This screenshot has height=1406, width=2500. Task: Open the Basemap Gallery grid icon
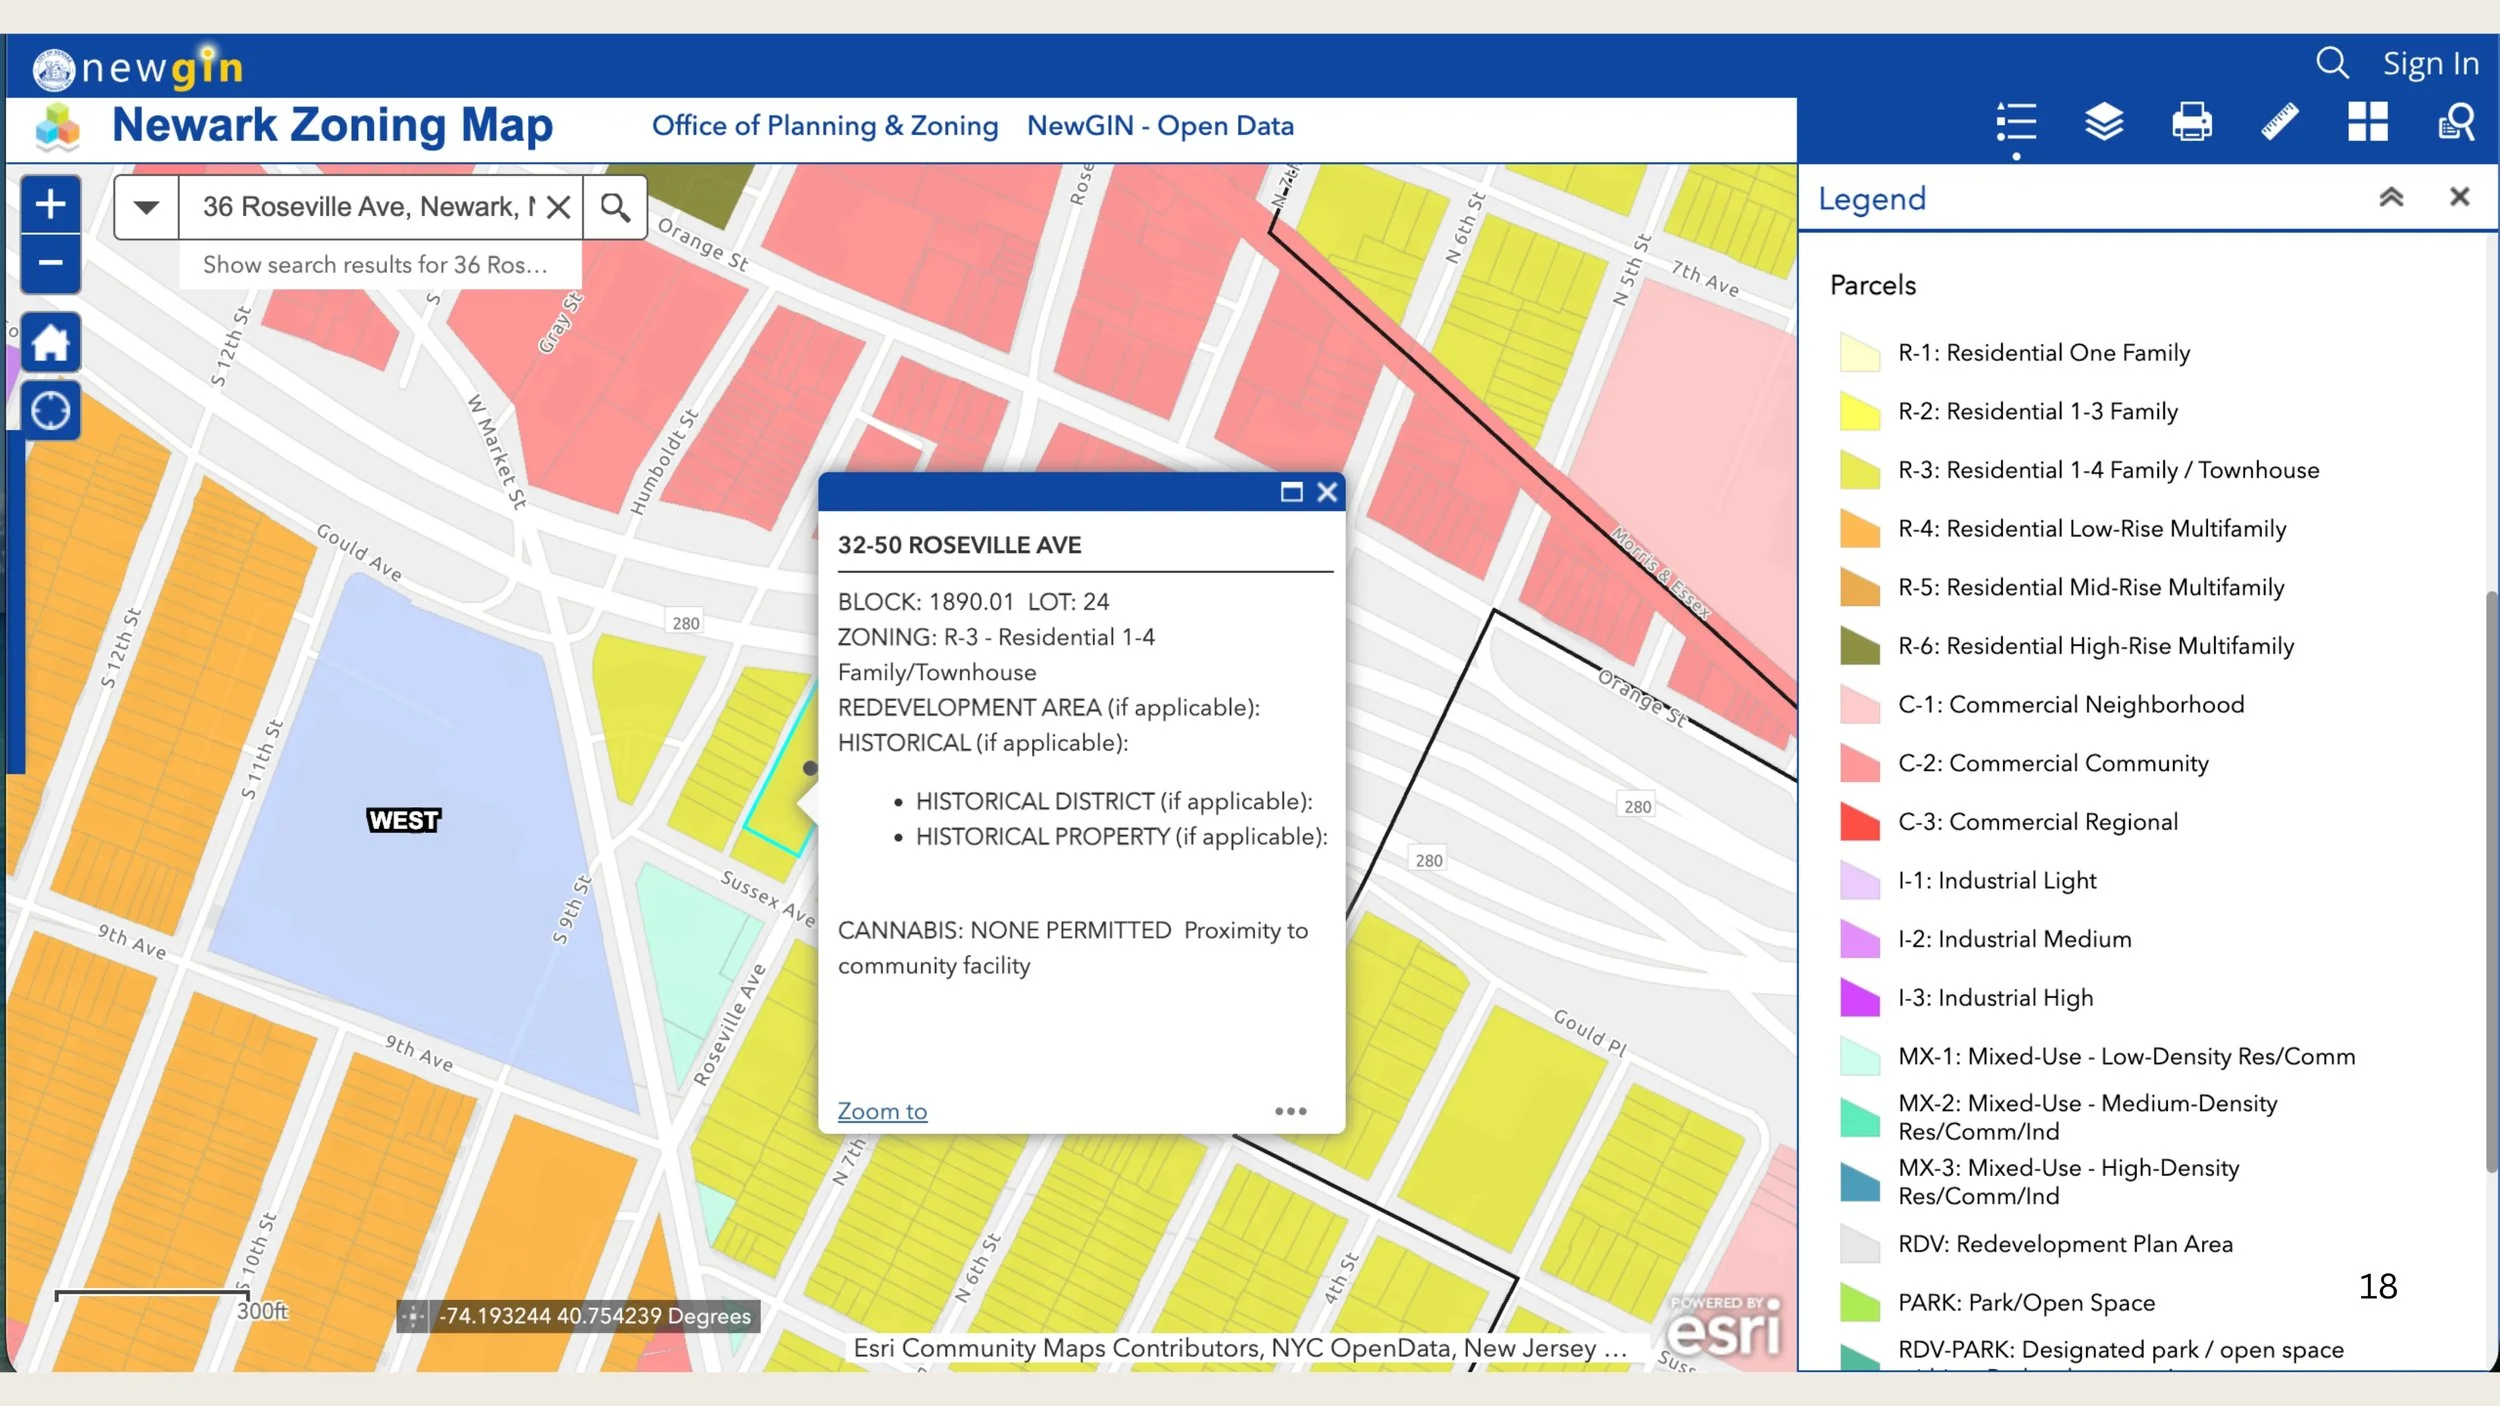(2368, 124)
